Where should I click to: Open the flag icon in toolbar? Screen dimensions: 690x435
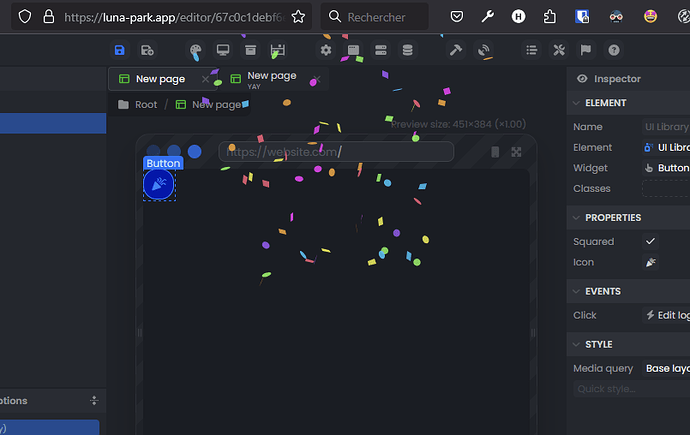[586, 50]
